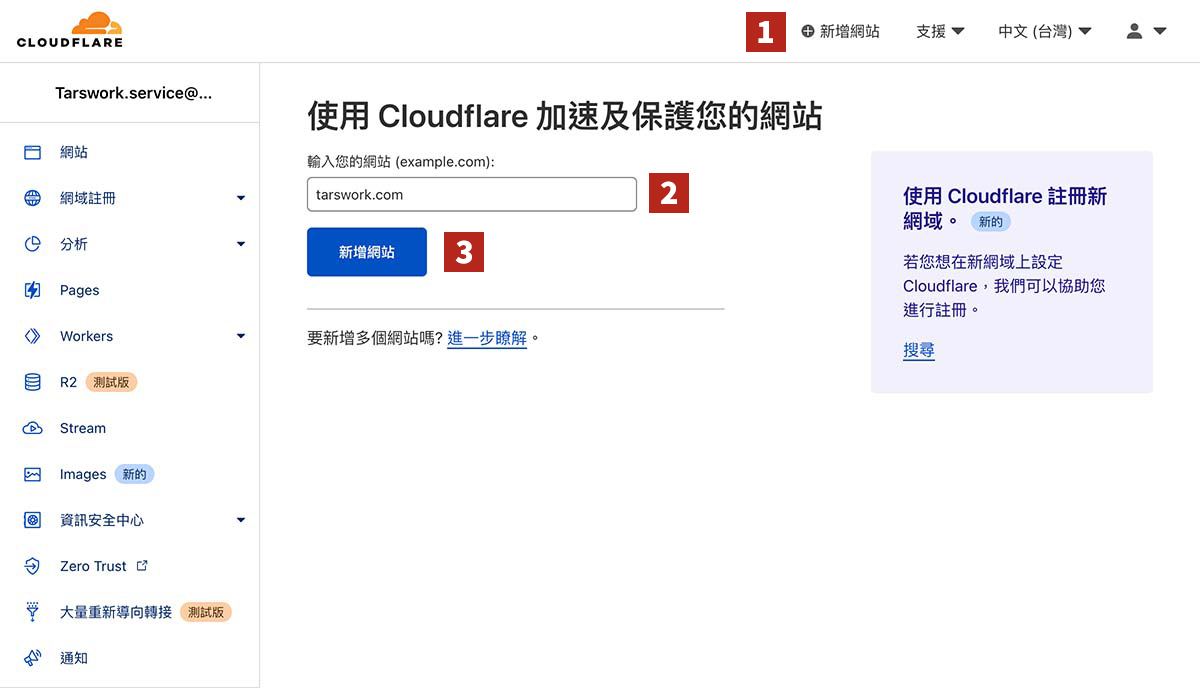Click the Tarswork.service@... account name

[134, 92]
